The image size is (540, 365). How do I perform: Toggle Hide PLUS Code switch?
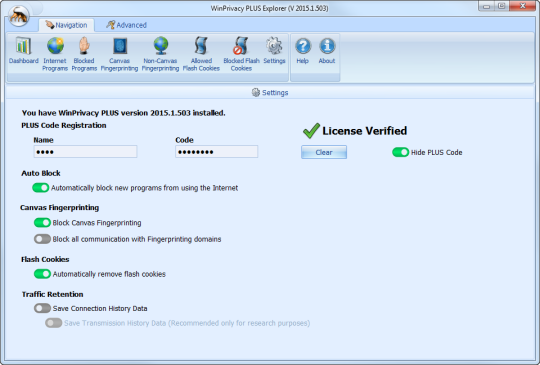(400, 152)
